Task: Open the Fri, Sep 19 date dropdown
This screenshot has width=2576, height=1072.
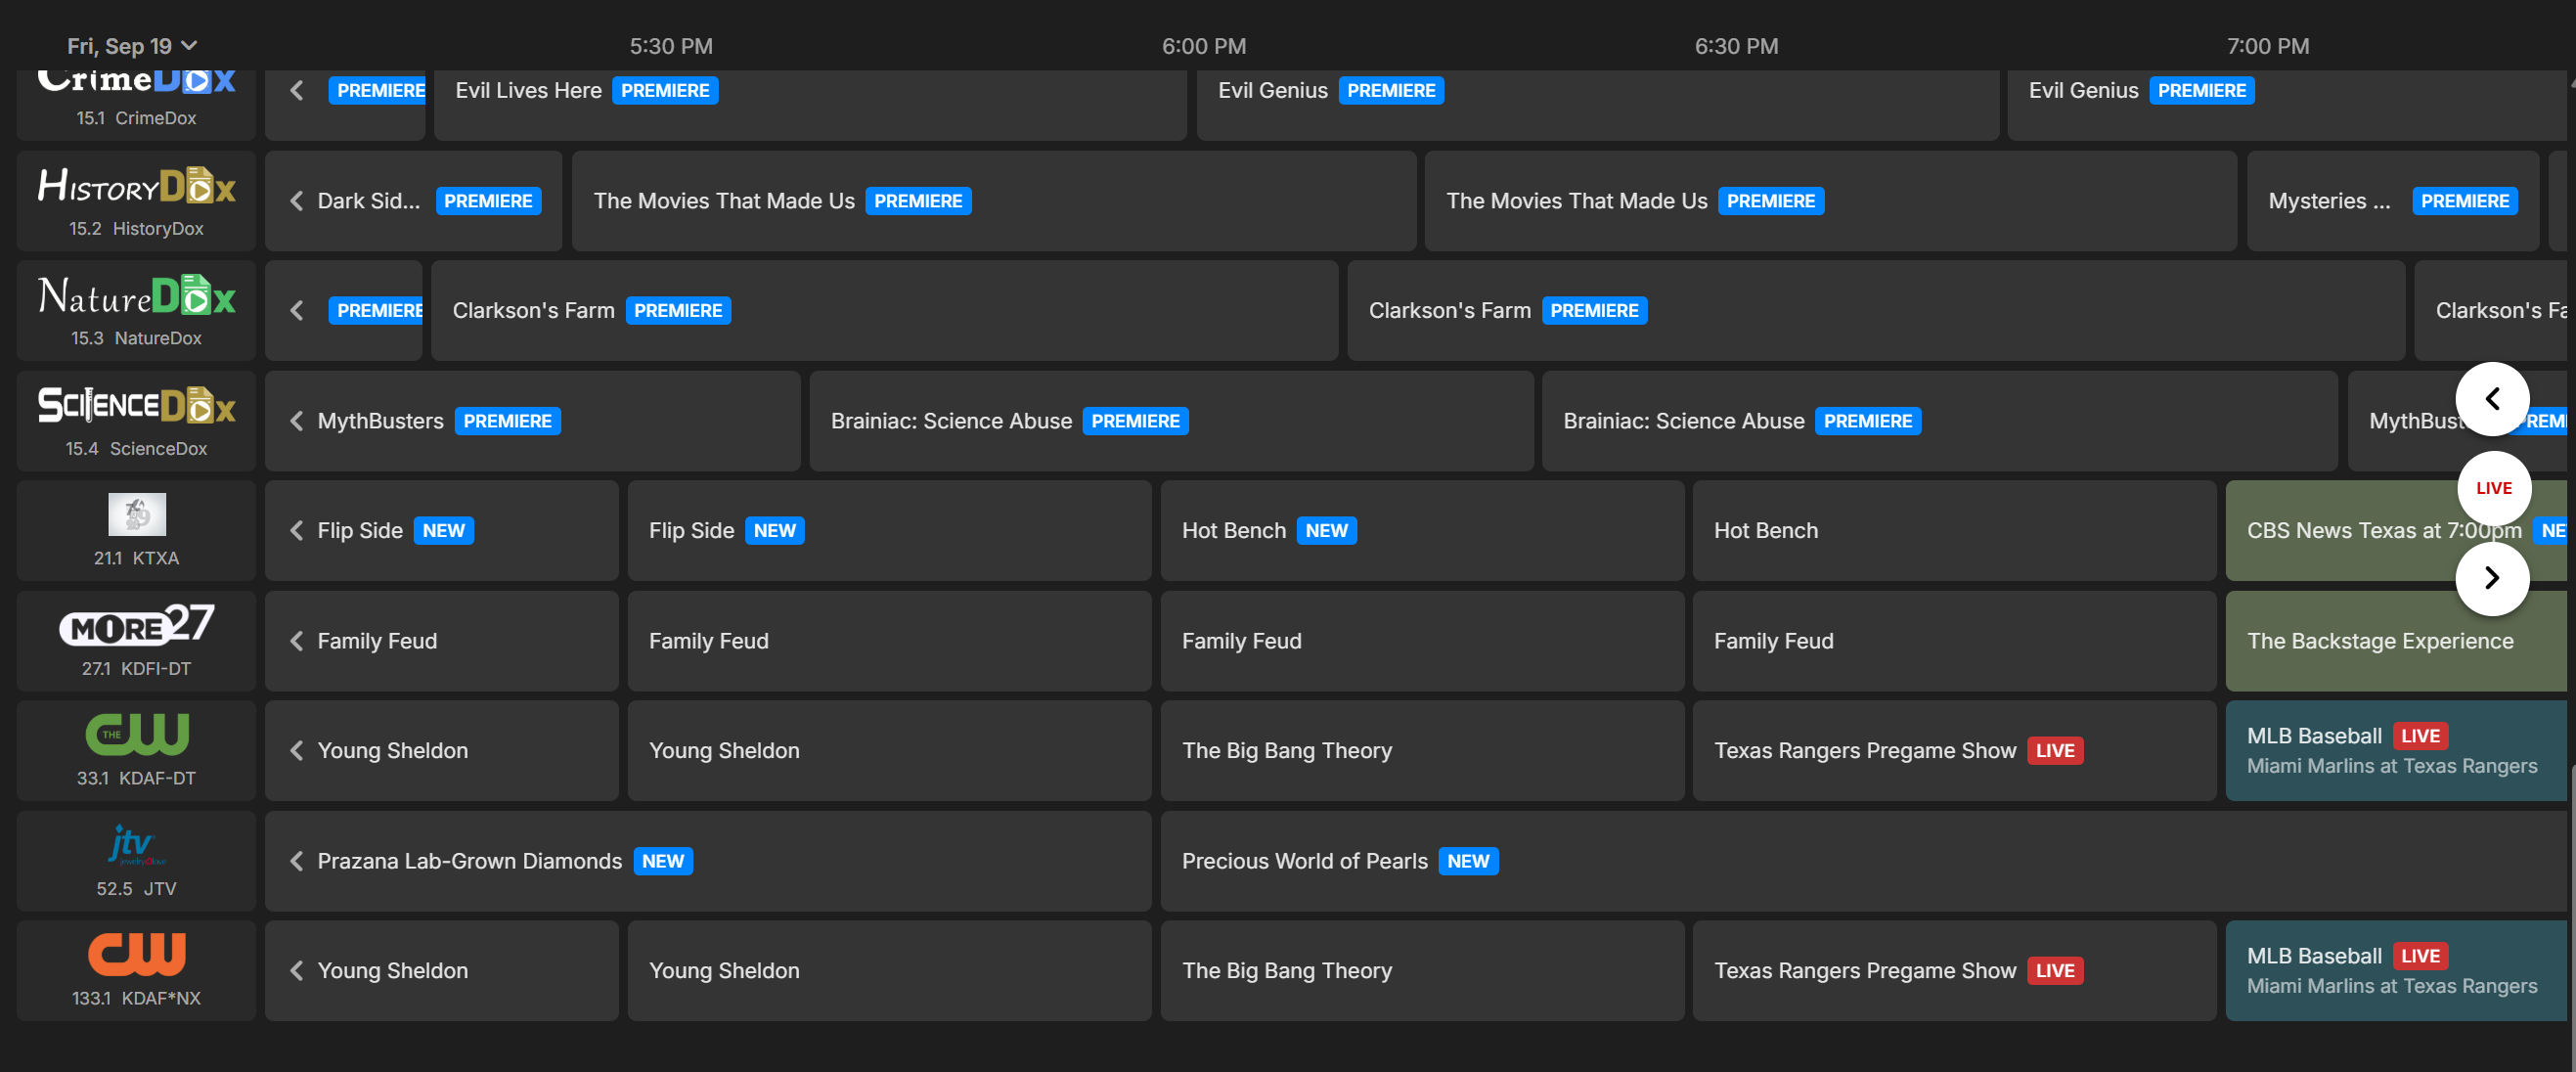Action: pyautogui.click(x=131, y=46)
